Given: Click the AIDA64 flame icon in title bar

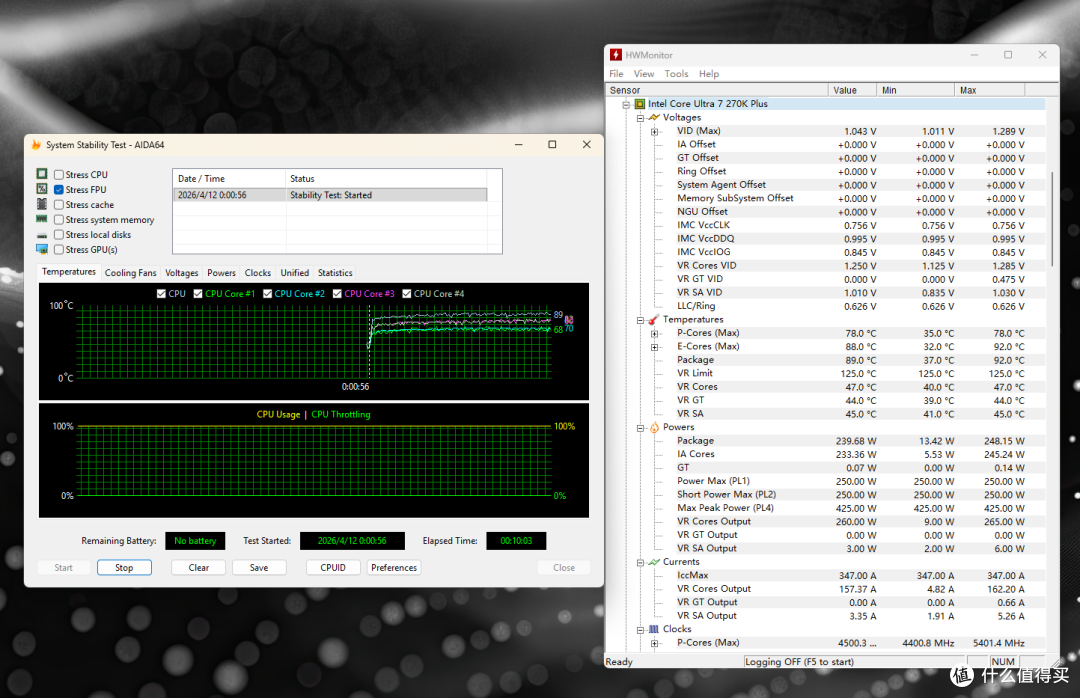Looking at the screenshot, I should coord(36,145).
